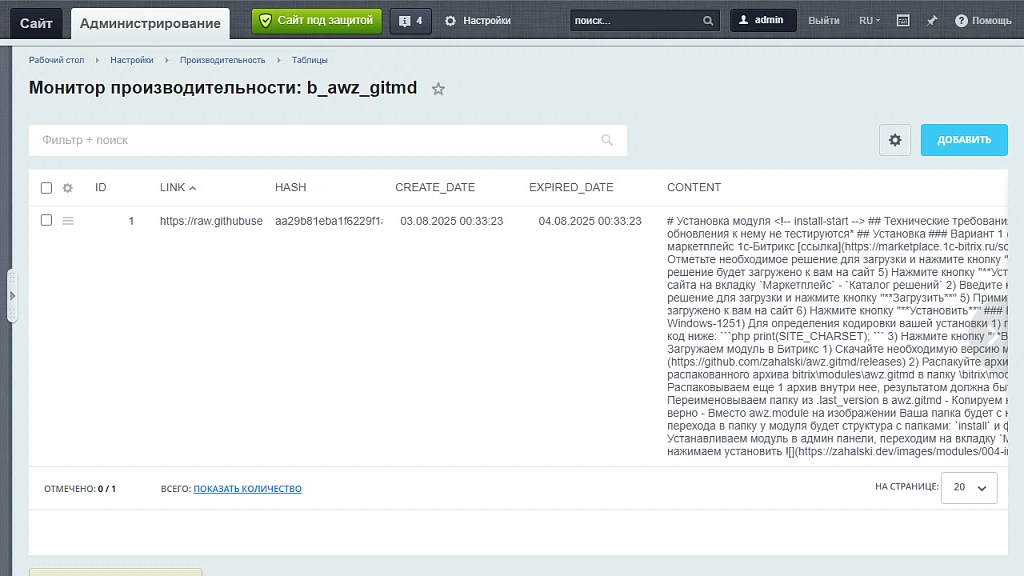This screenshot has height=576, width=1024.
Task: Click the column settings gear in table header
Action: [x=67, y=188]
